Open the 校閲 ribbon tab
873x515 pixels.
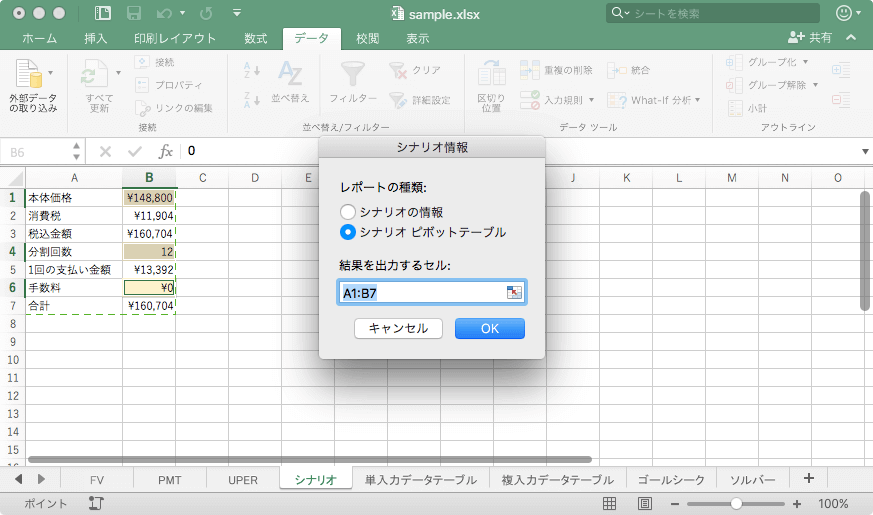pyautogui.click(x=367, y=38)
